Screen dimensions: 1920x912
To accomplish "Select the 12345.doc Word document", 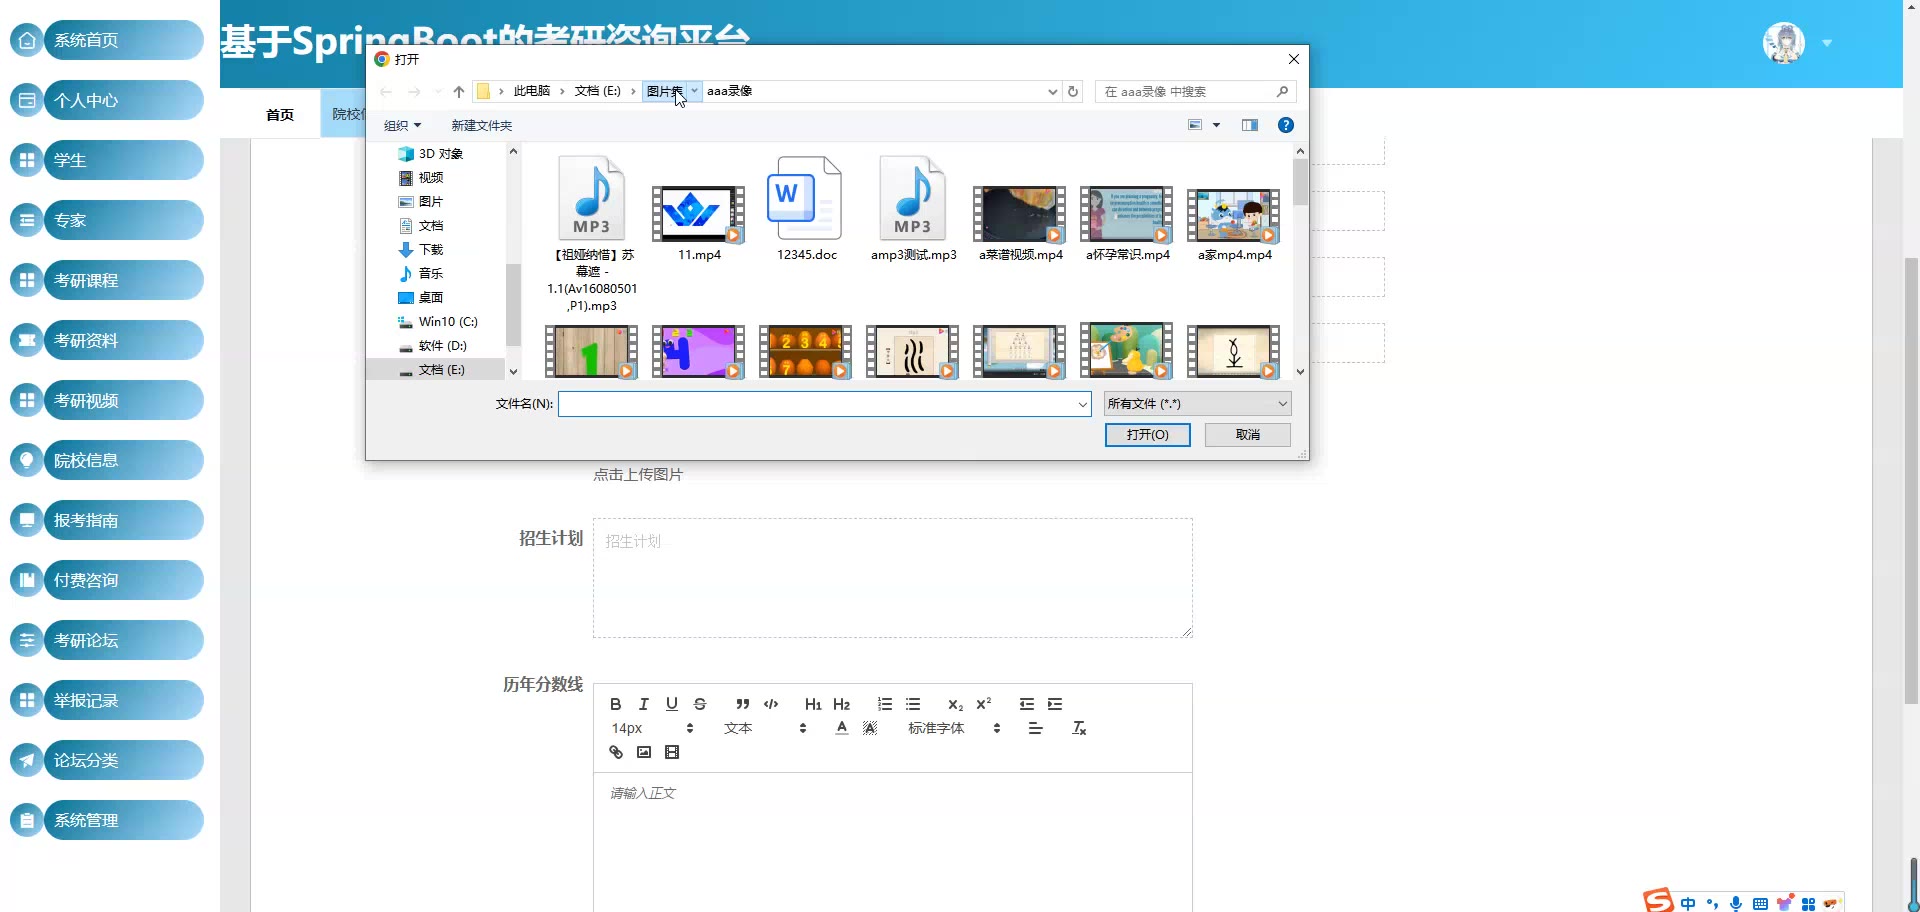I will pos(806,209).
